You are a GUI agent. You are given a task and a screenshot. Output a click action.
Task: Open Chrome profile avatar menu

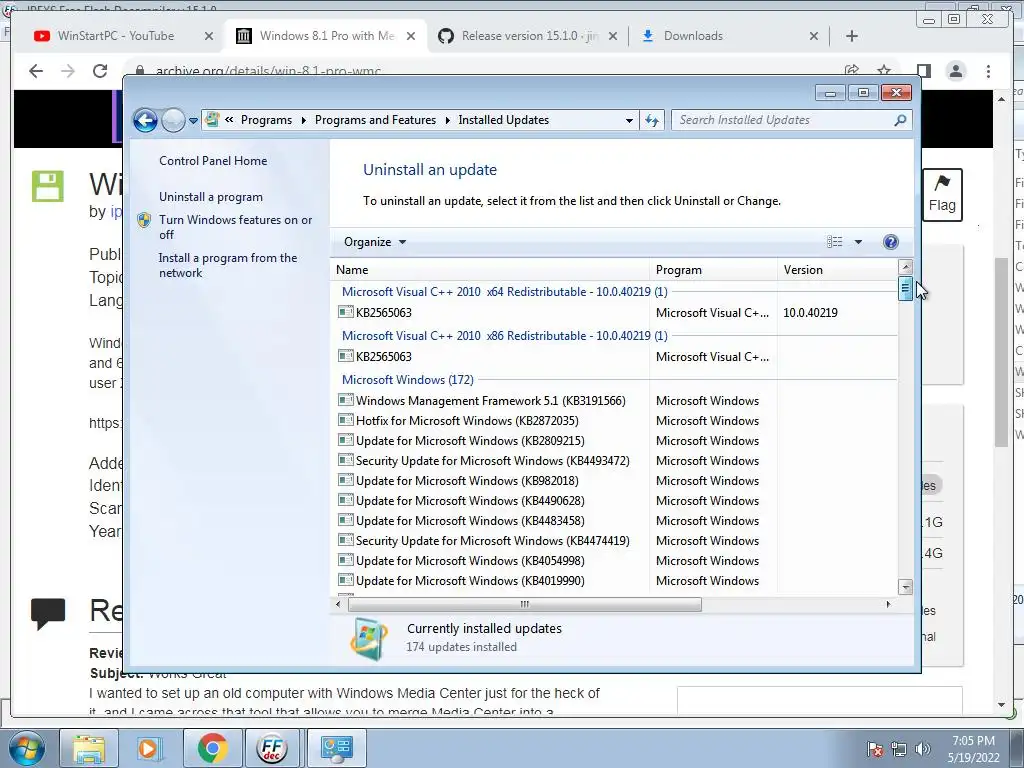(x=955, y=71)
